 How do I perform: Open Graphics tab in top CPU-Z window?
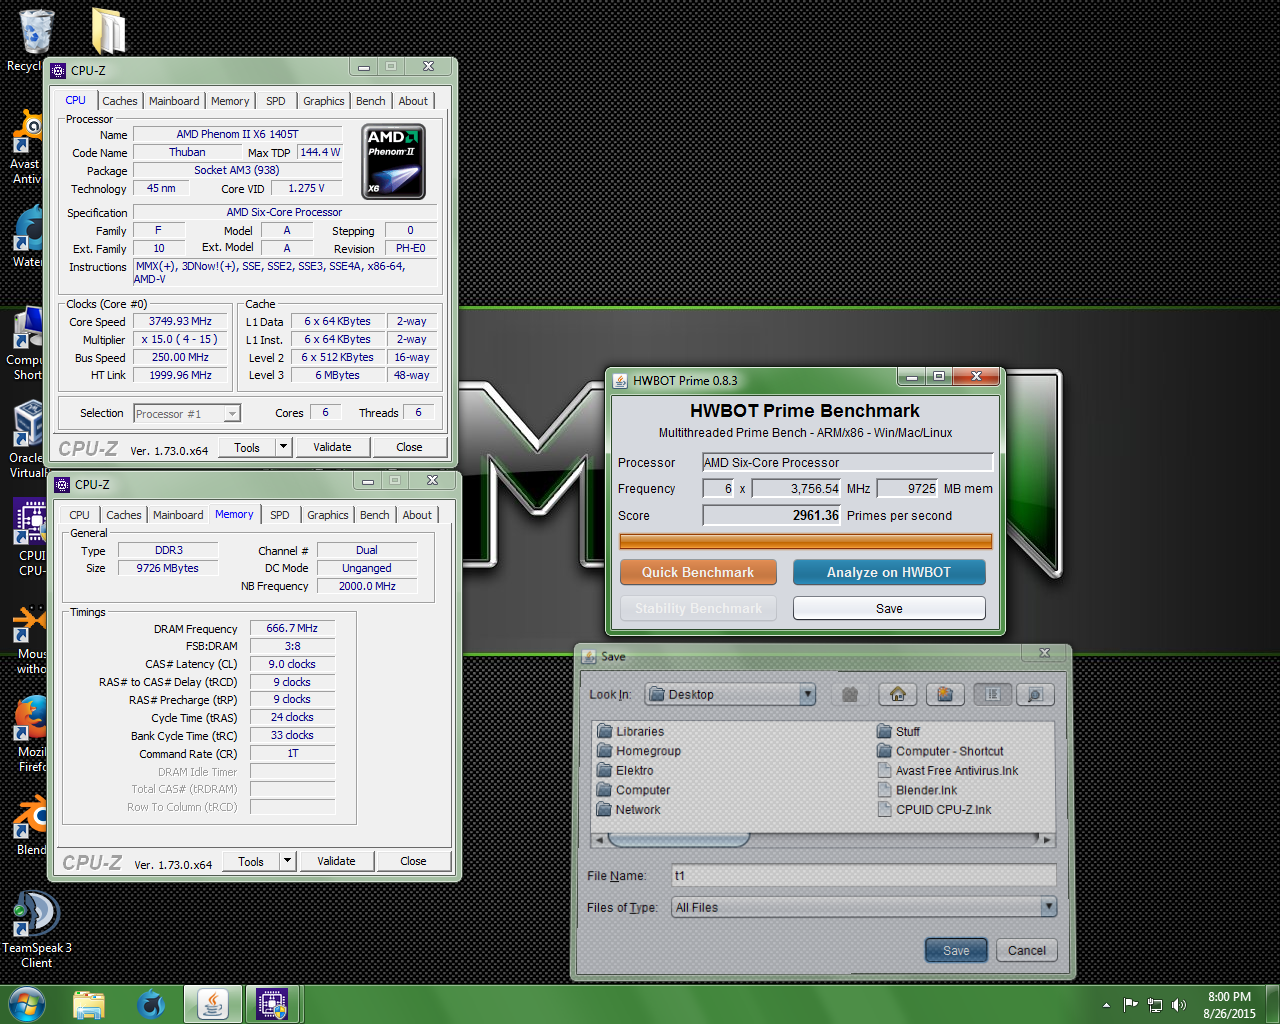[324, 101]
